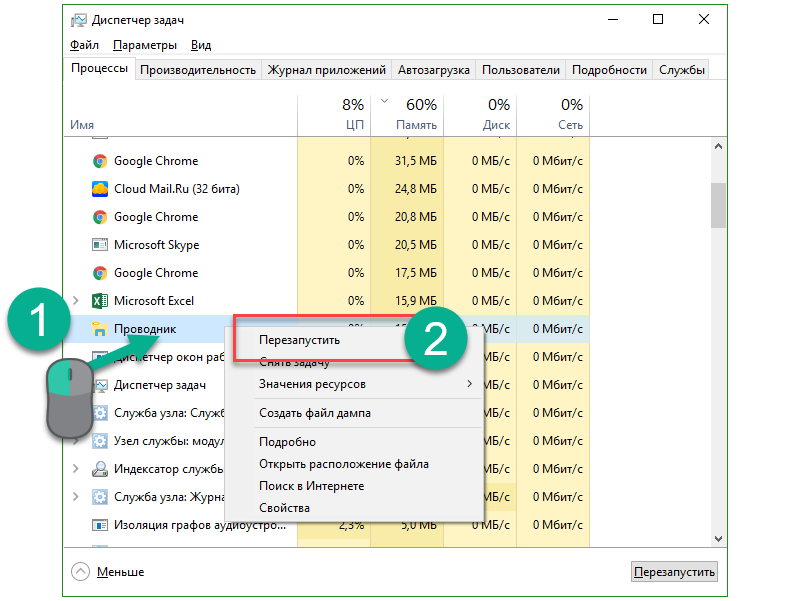Click the Microsoft Excel icon
Image resolution: width=796 pixels, height=601 pixels.
pyautogui.click(x=100, y=300)
